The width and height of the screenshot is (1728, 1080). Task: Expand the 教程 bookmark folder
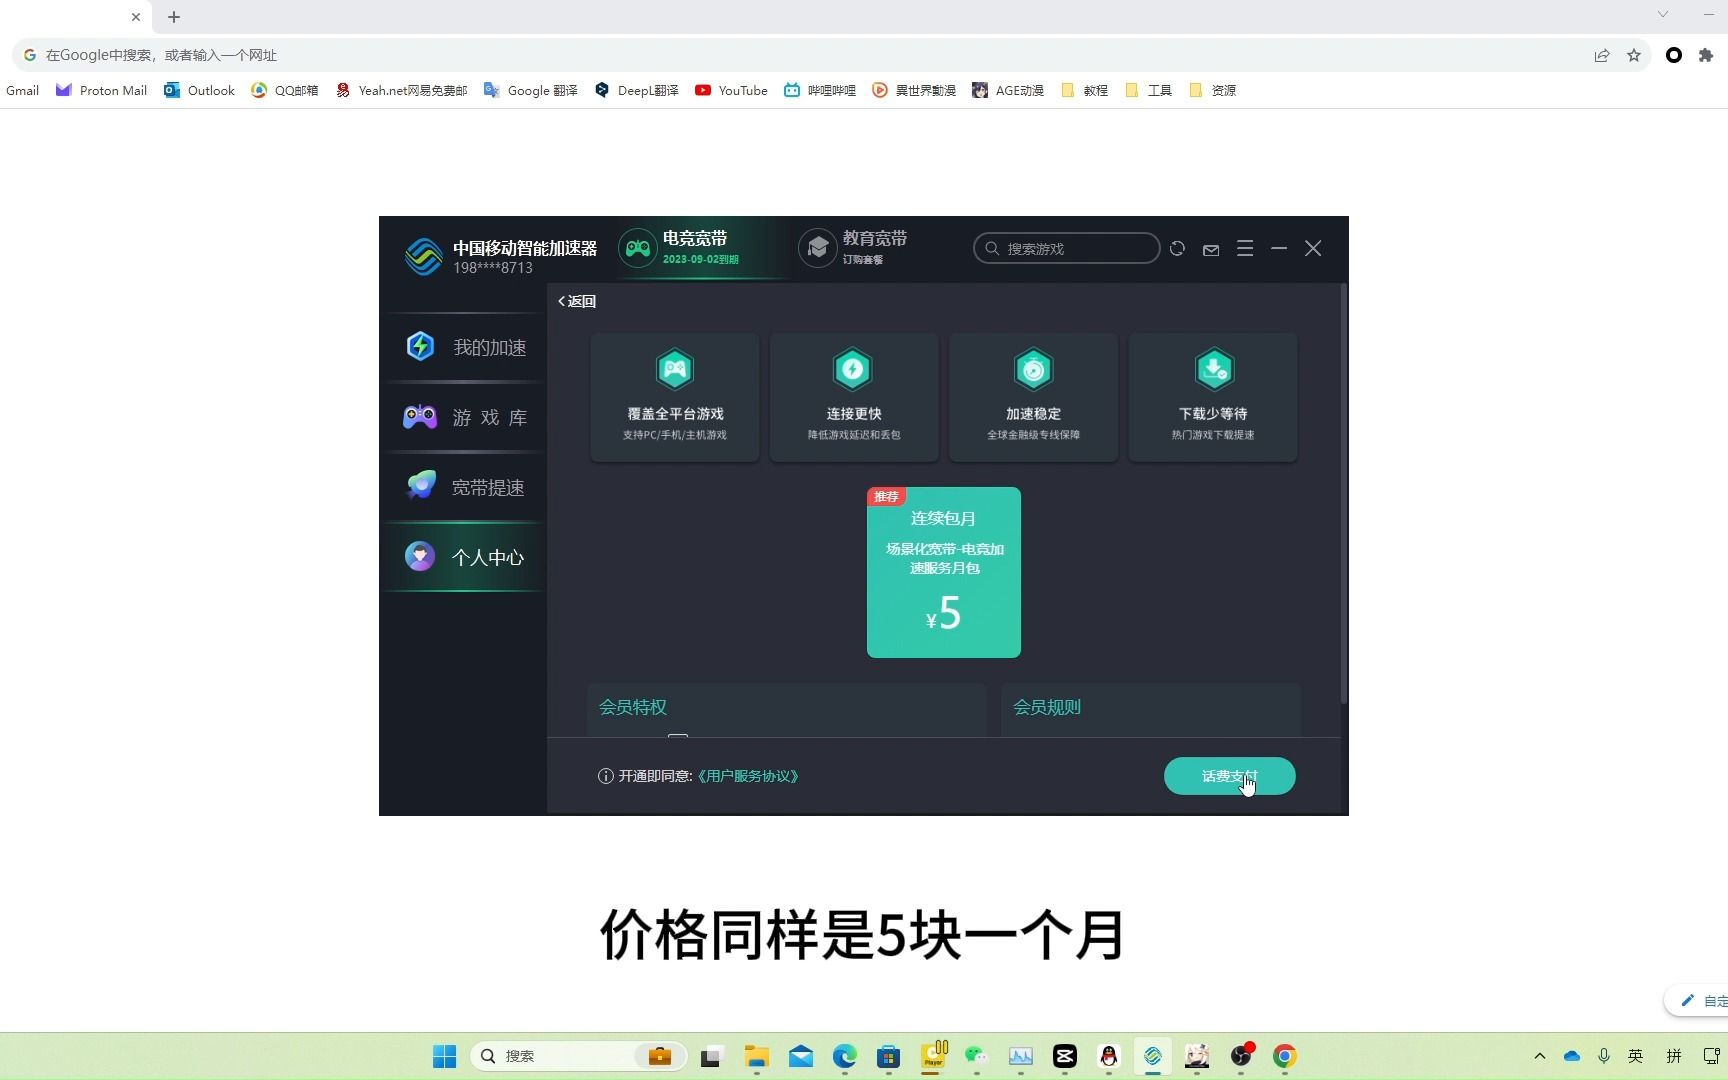click(x=1085, y=90)
